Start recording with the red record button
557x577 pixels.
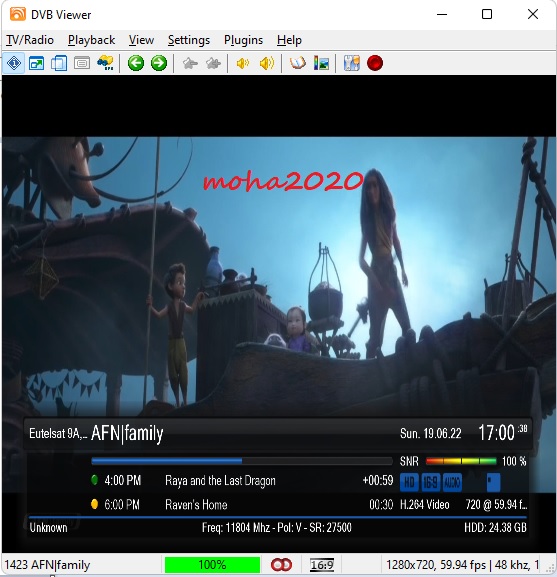[375, 63]
